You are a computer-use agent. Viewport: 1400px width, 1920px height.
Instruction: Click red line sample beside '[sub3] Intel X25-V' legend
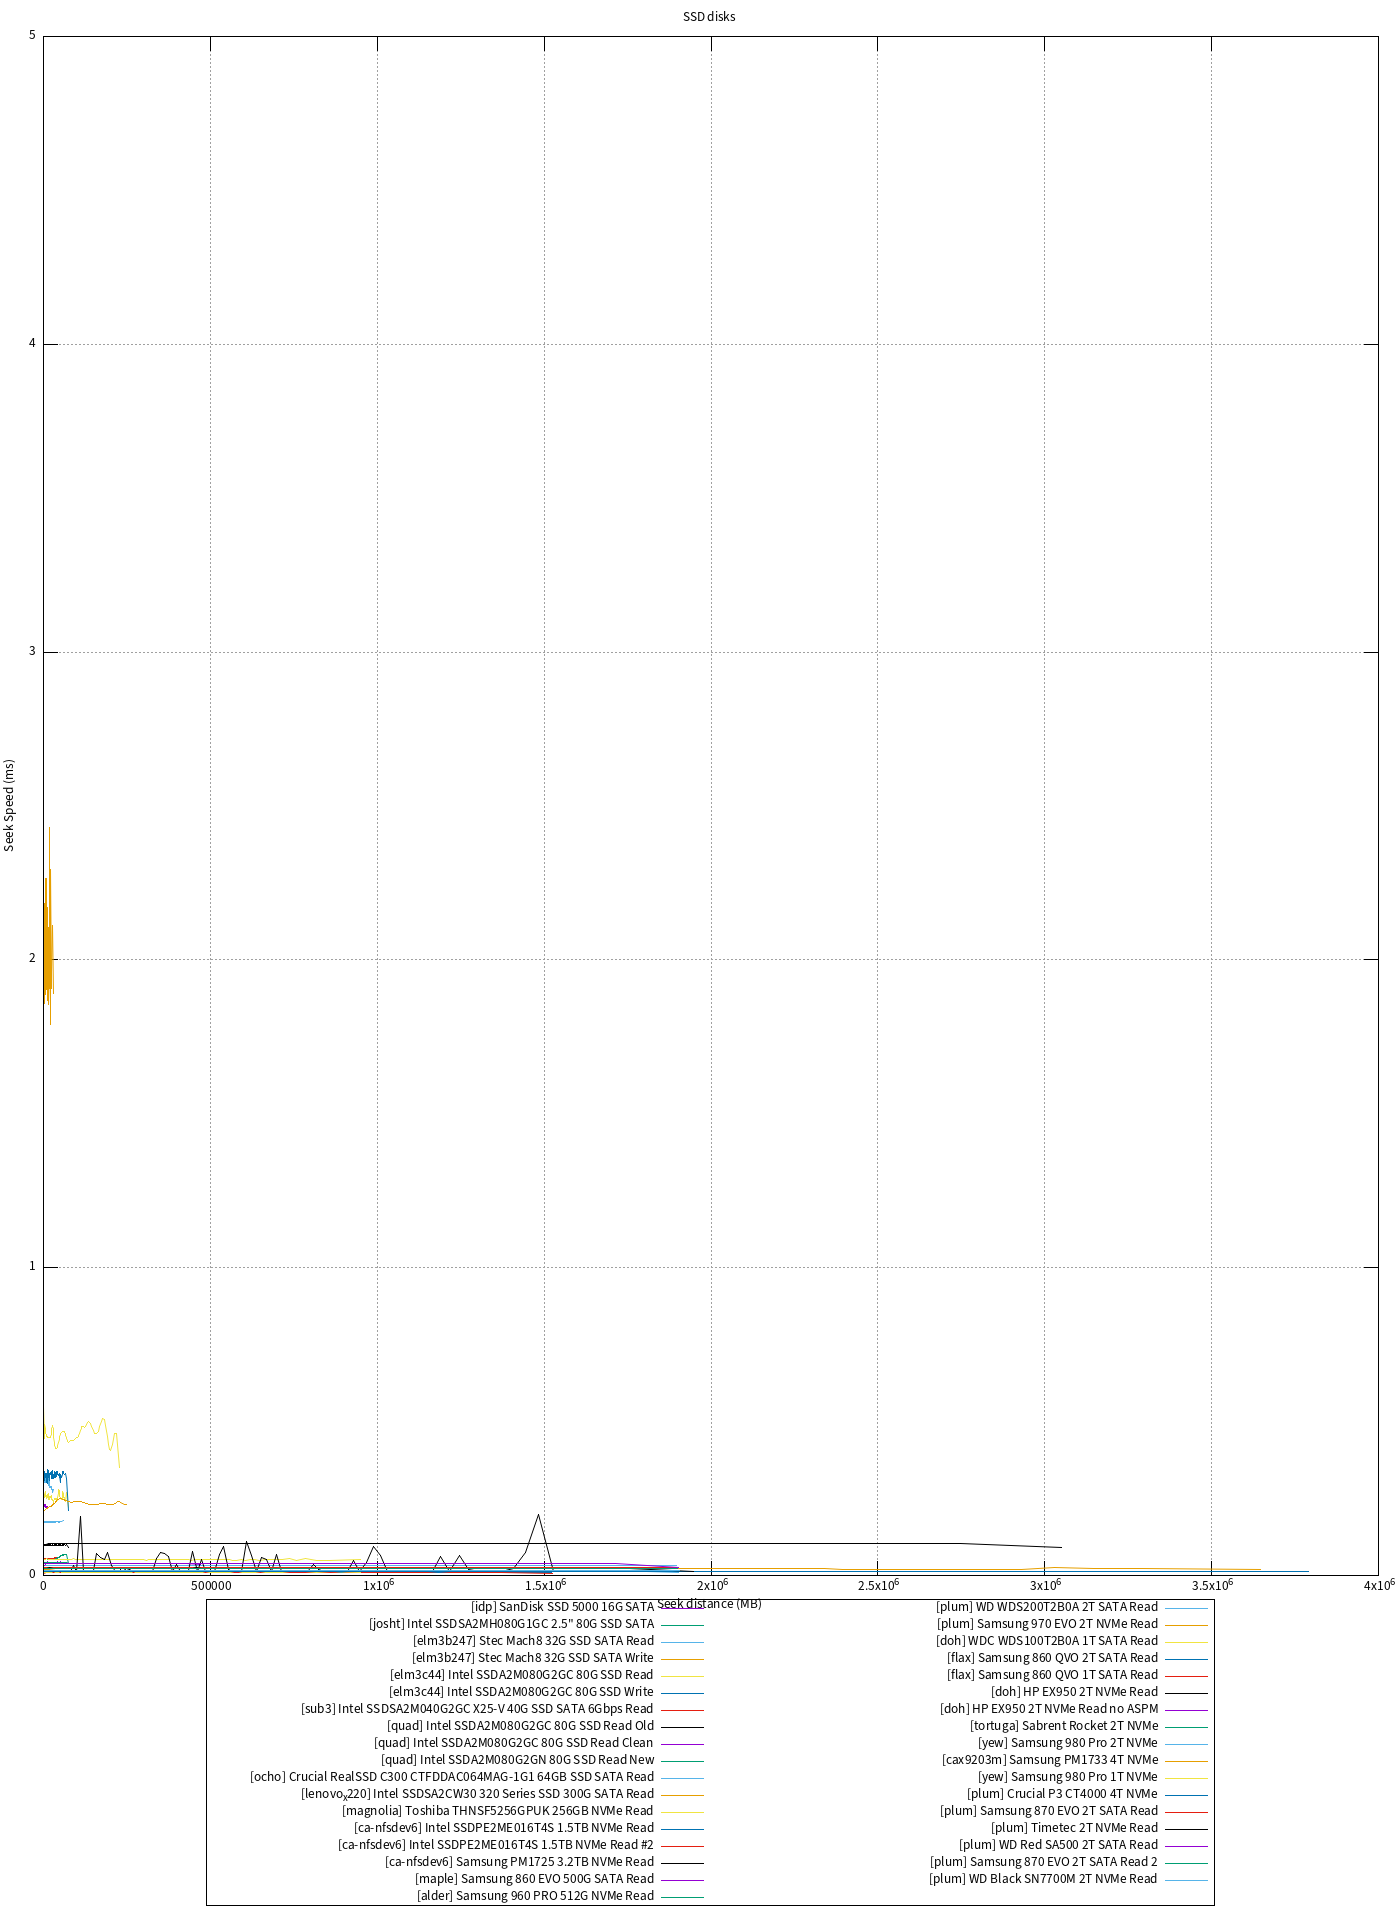pos(682,1710)
